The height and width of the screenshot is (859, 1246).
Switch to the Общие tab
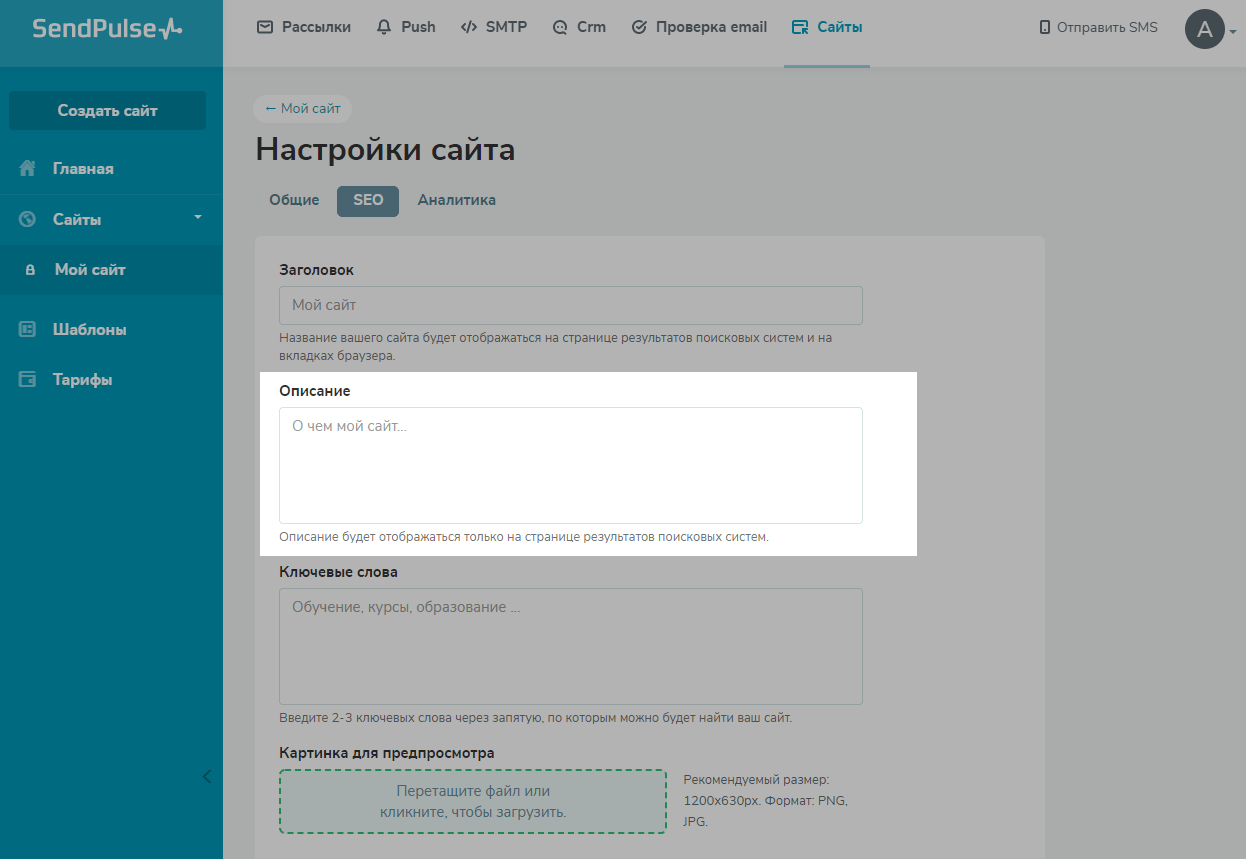293,200
